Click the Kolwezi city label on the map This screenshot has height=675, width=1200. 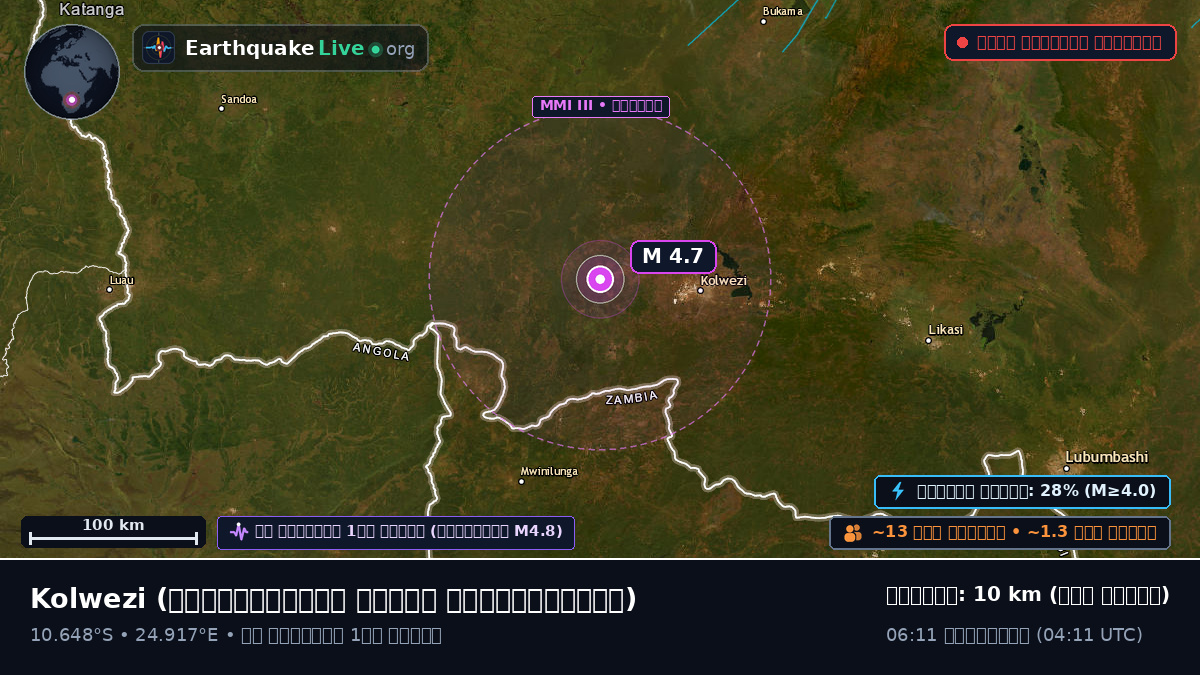pos(724,281)
